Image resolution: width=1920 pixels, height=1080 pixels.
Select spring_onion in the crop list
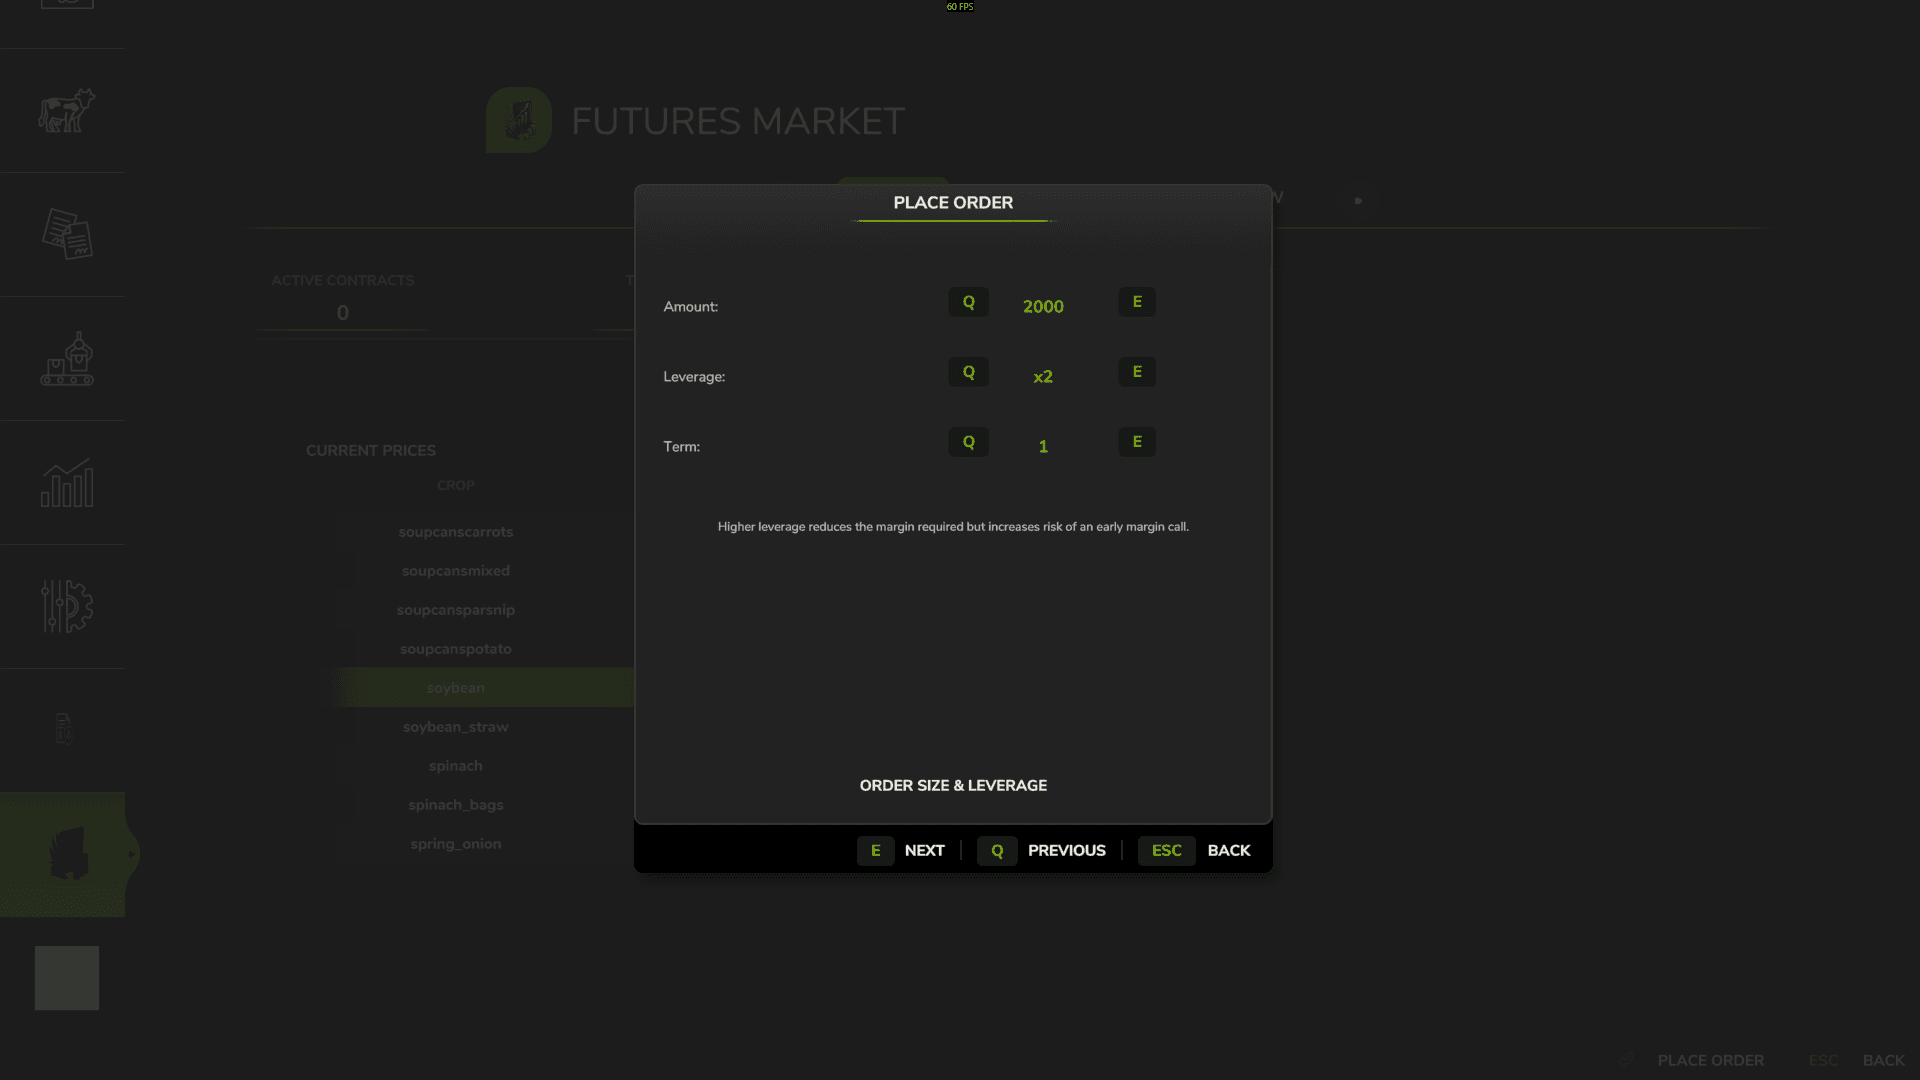pyautogui.click(x=456, y=844)
